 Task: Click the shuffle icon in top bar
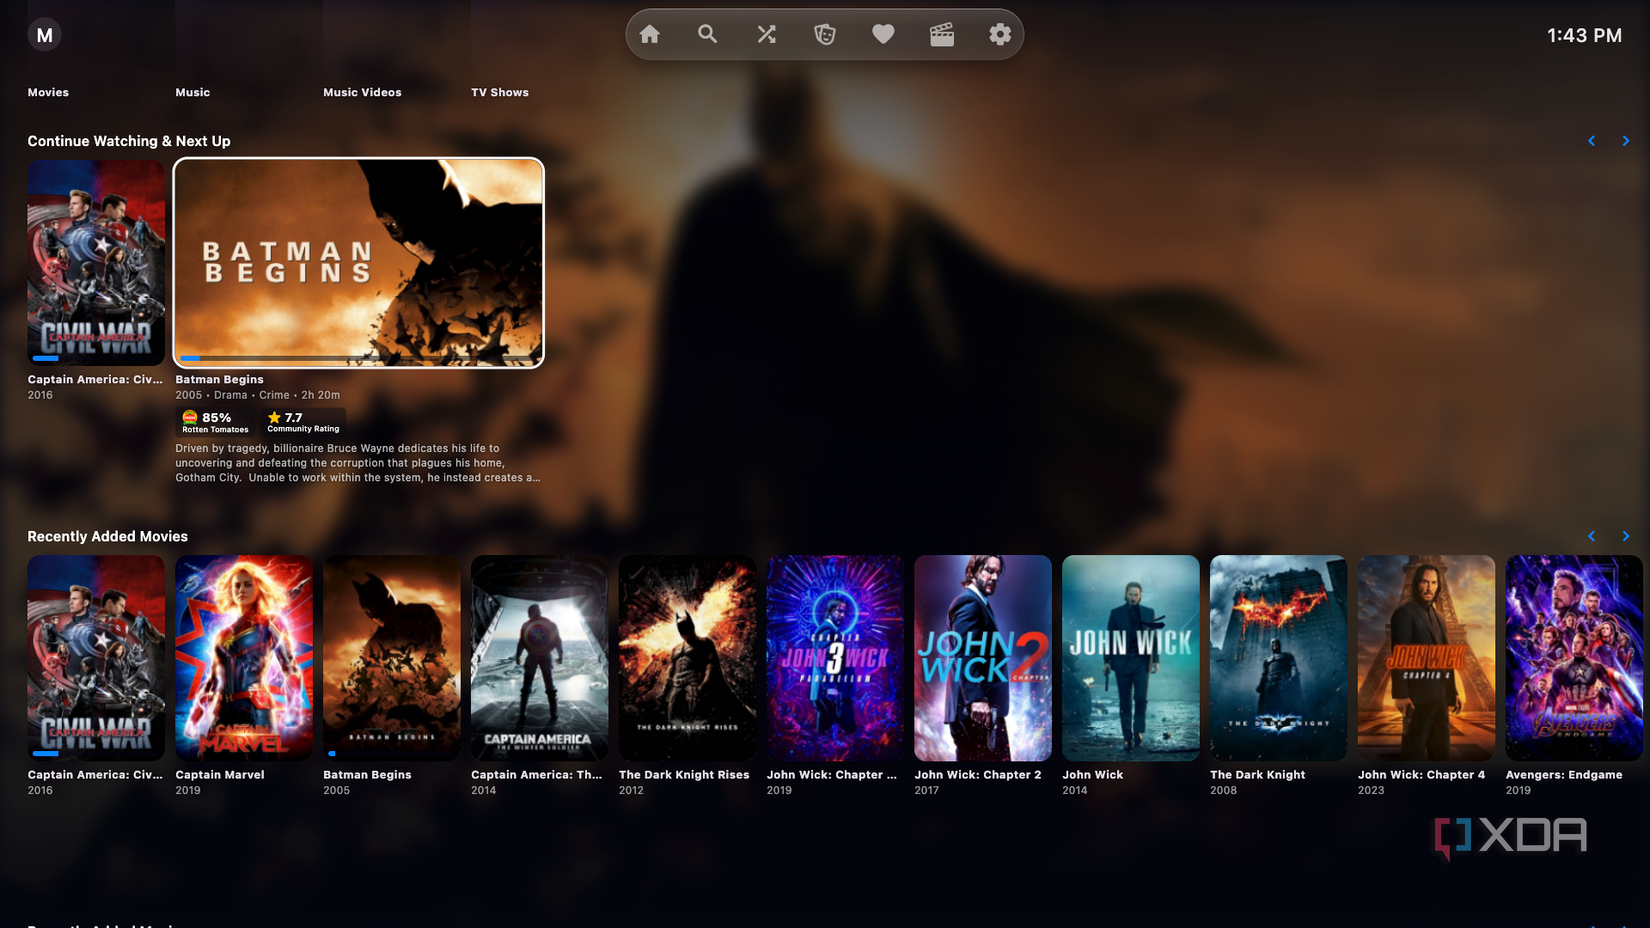(x=767, y=35)
